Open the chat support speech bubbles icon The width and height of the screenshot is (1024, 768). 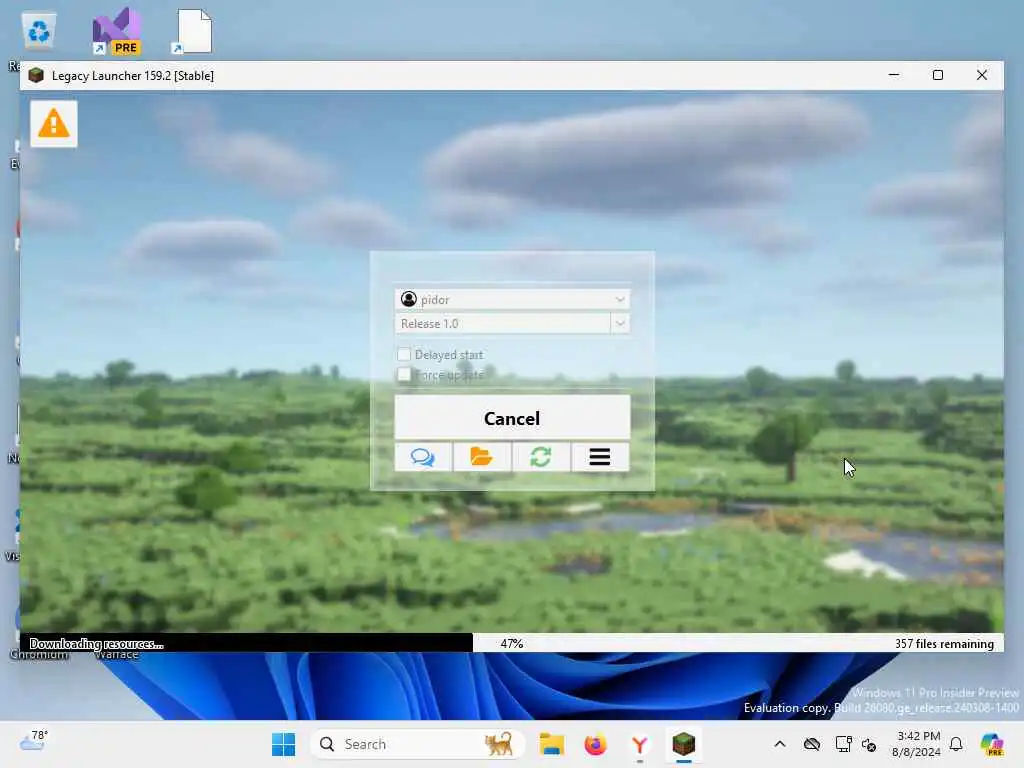pyautogui.click(x=423, y=456)
